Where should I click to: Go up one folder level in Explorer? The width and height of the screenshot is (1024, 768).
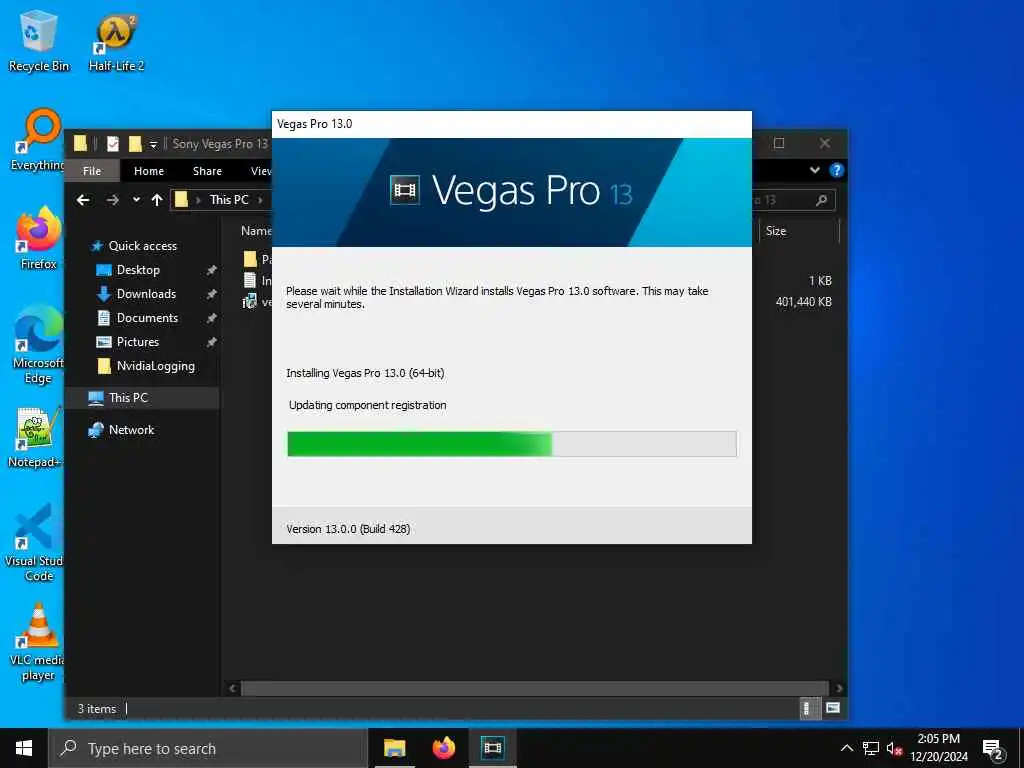(x=157, y=200)
